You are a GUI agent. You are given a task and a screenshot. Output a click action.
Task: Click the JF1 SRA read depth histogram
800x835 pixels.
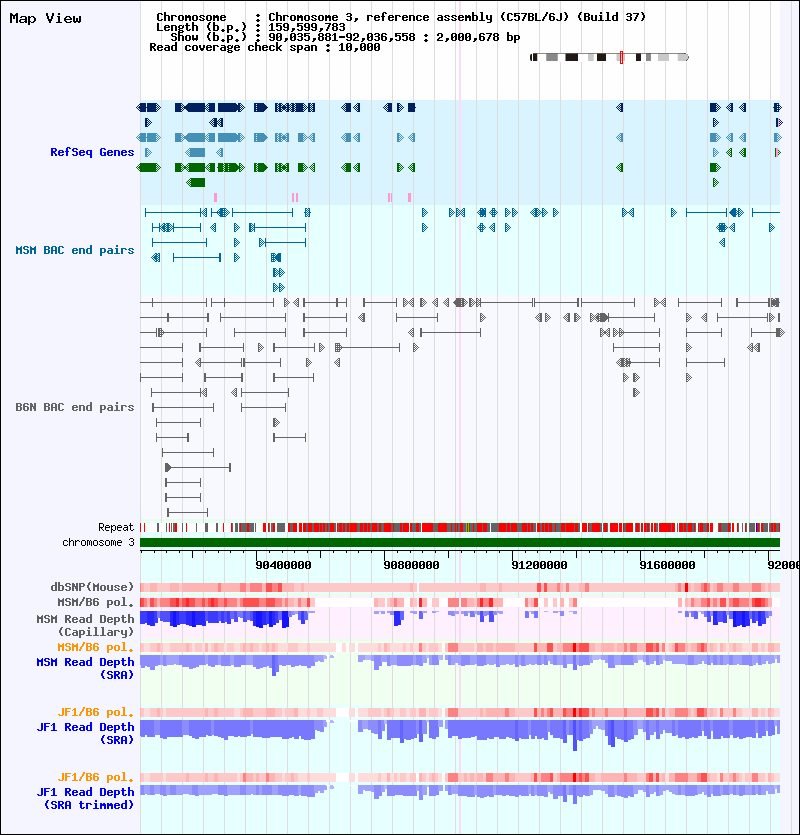460,734
